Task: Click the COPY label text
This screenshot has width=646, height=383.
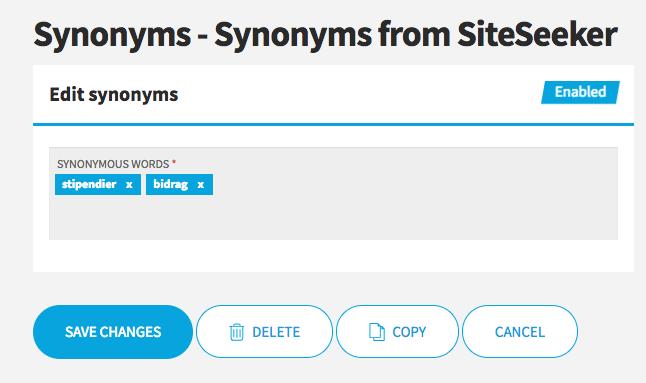Action: (x=409, y=332)
